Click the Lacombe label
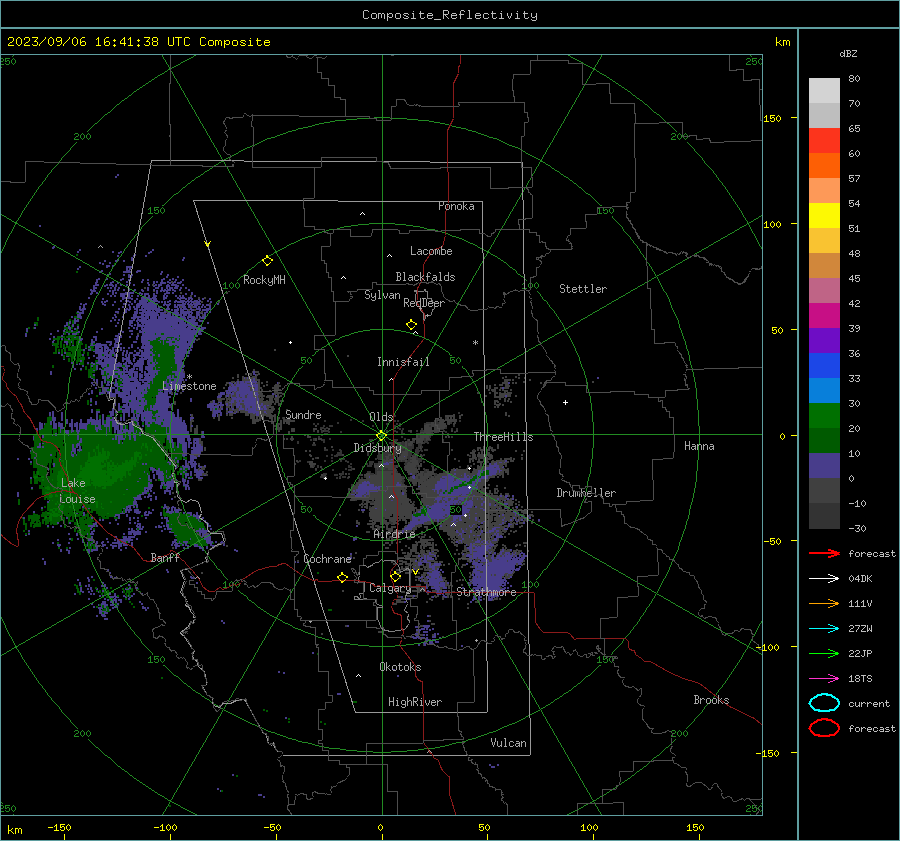900x841 pixels. 431,251
